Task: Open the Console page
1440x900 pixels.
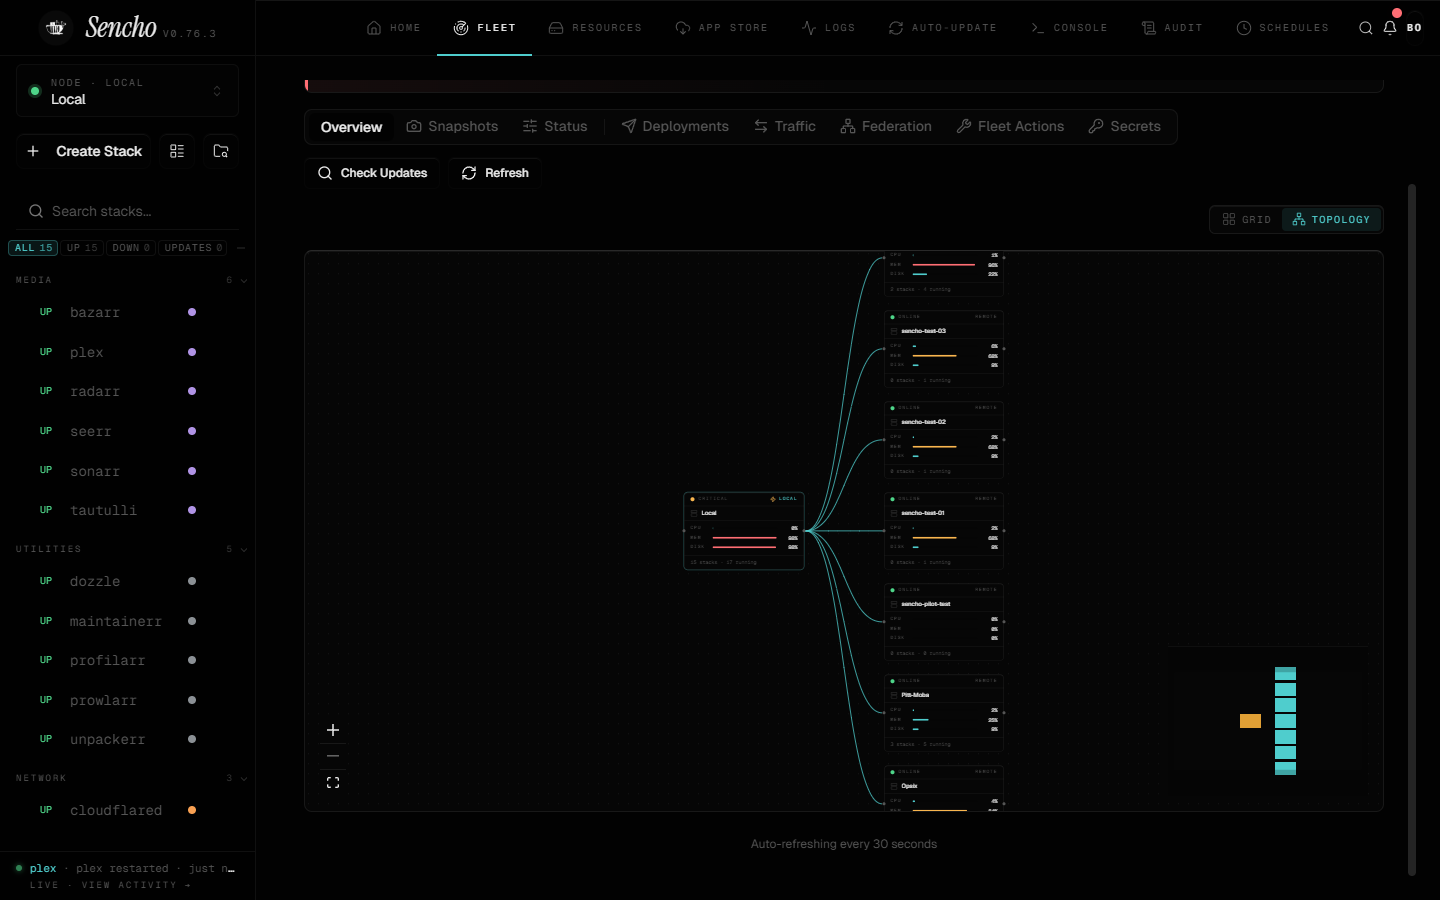Action: tap(1069, 28)
